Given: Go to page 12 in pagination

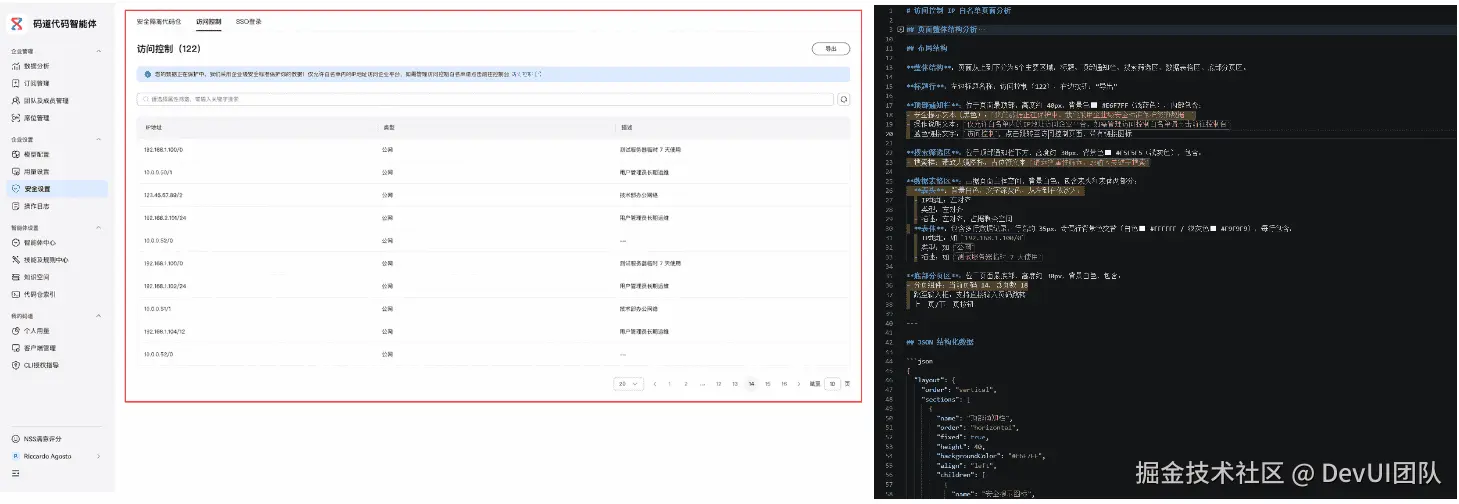Looking at the screenshot, I should click(718, 383).
